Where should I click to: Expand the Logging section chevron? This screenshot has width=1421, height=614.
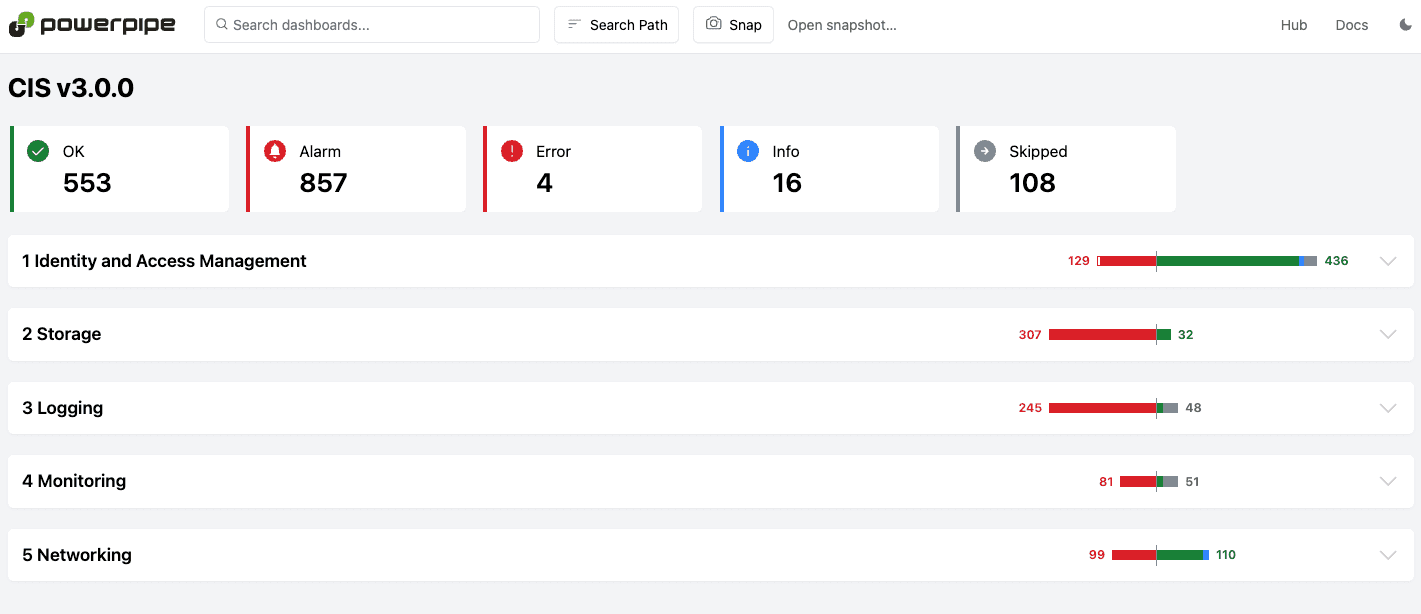1388,408
